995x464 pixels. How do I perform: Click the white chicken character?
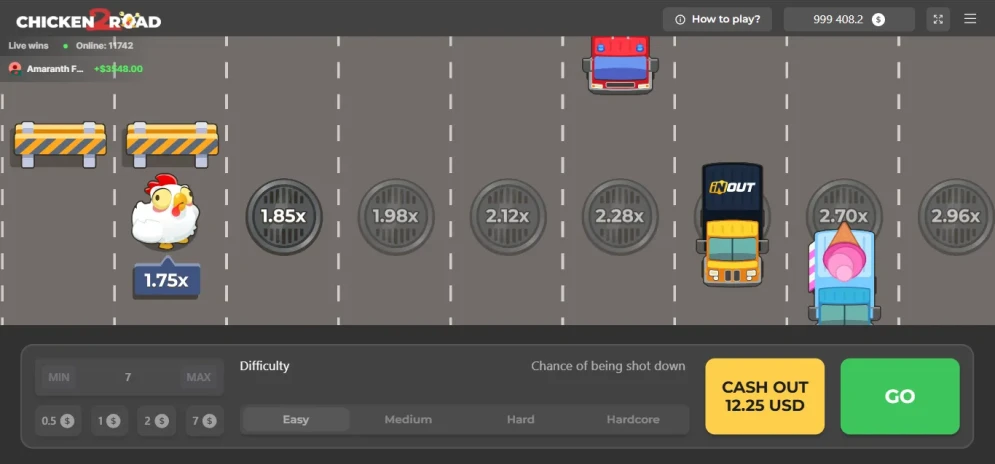coord(166,211)
